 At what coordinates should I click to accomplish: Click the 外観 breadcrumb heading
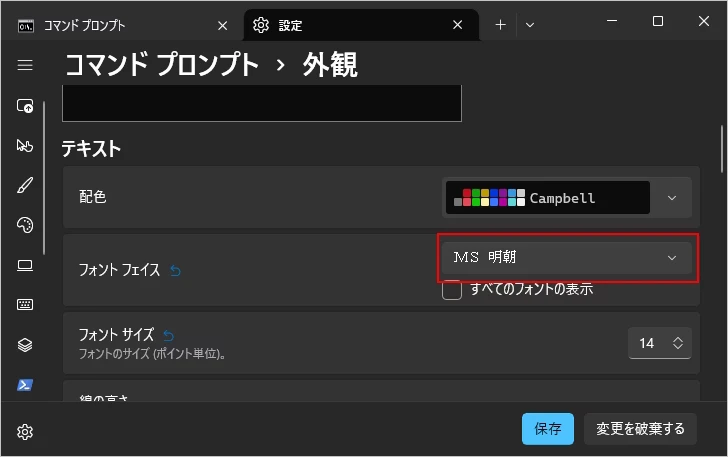(x=330, y=65)
